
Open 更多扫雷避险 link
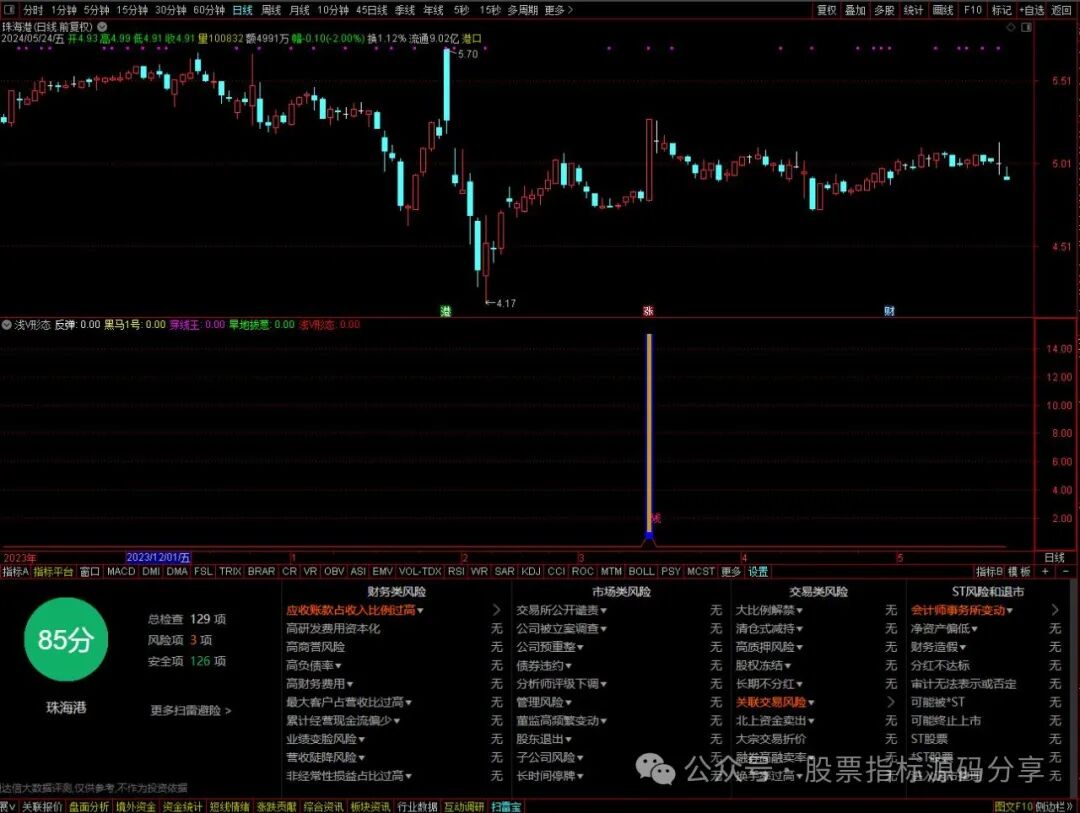coord(191,710)
